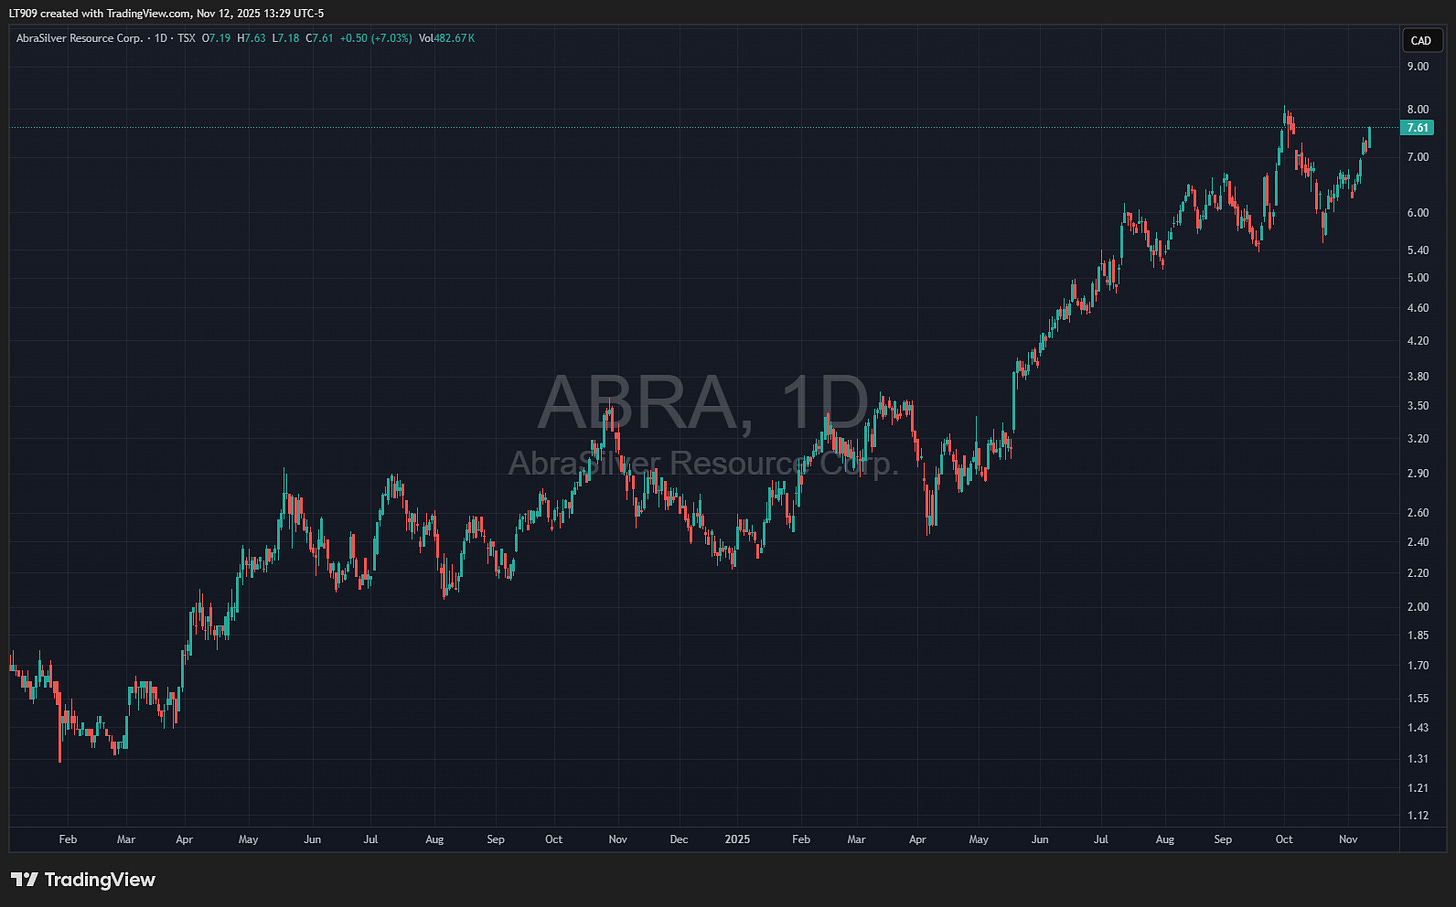Viewport: 1456px width, 907px height.
Task: Click the 2.20 price axis label
Action: (1418, 573)
